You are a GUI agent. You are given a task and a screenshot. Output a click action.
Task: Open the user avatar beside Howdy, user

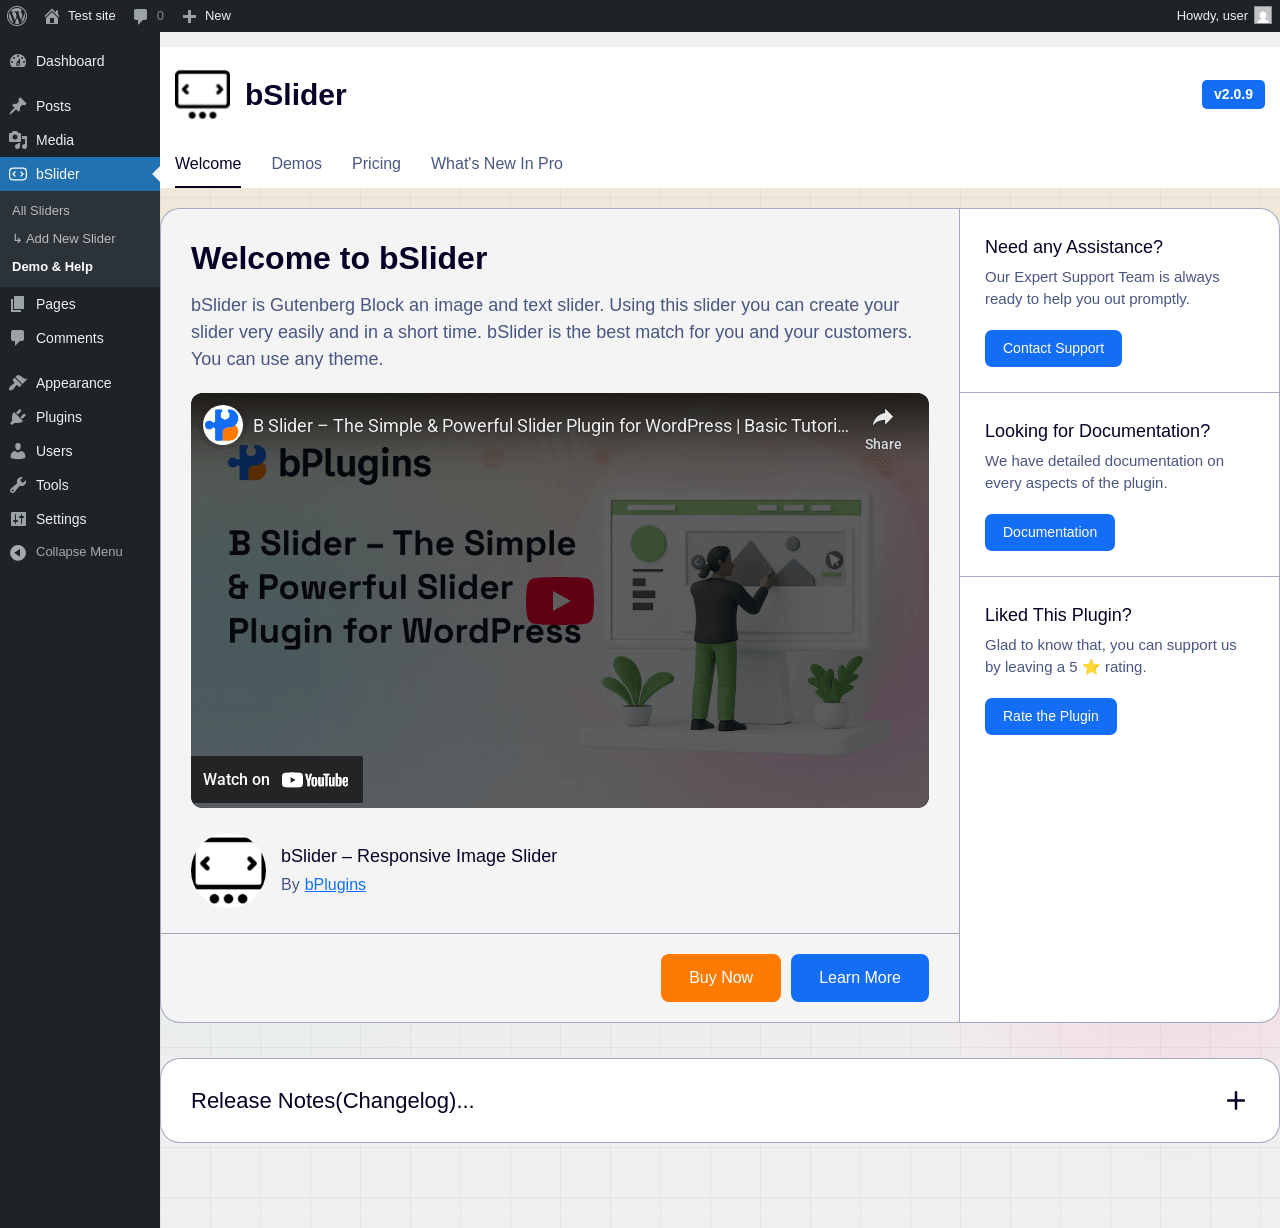[1263, 15]
